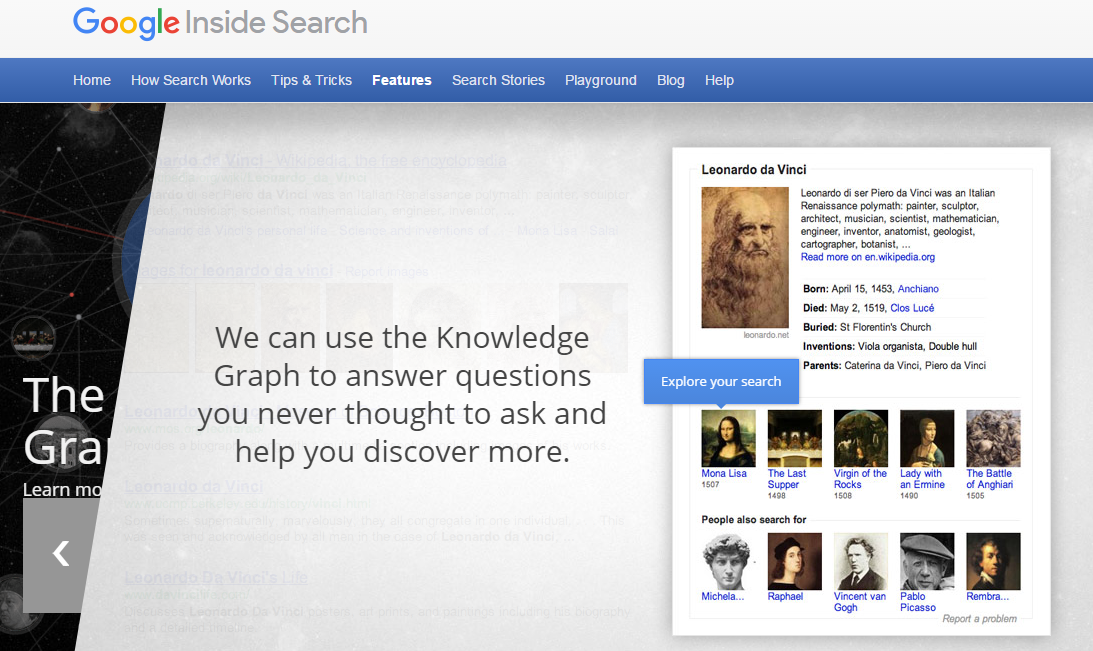The width and height of the screenshot is (1093, 651).
Task: Click Leonardo da Vinci portrait image
Action: 744,257
